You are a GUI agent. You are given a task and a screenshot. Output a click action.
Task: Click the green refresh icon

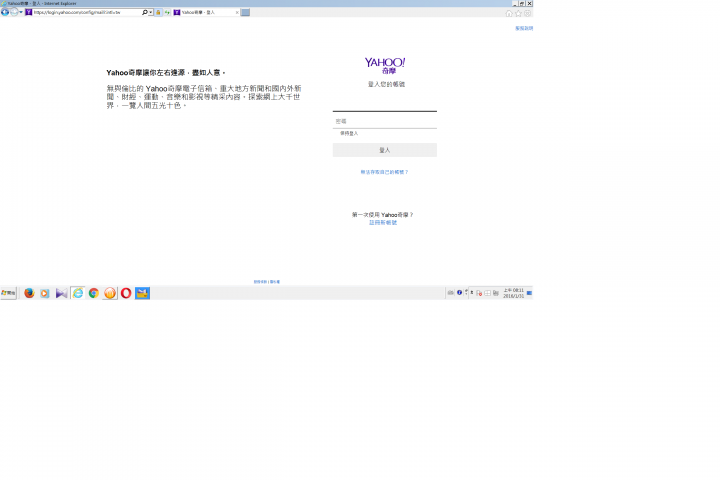click(x=167, y=12)
